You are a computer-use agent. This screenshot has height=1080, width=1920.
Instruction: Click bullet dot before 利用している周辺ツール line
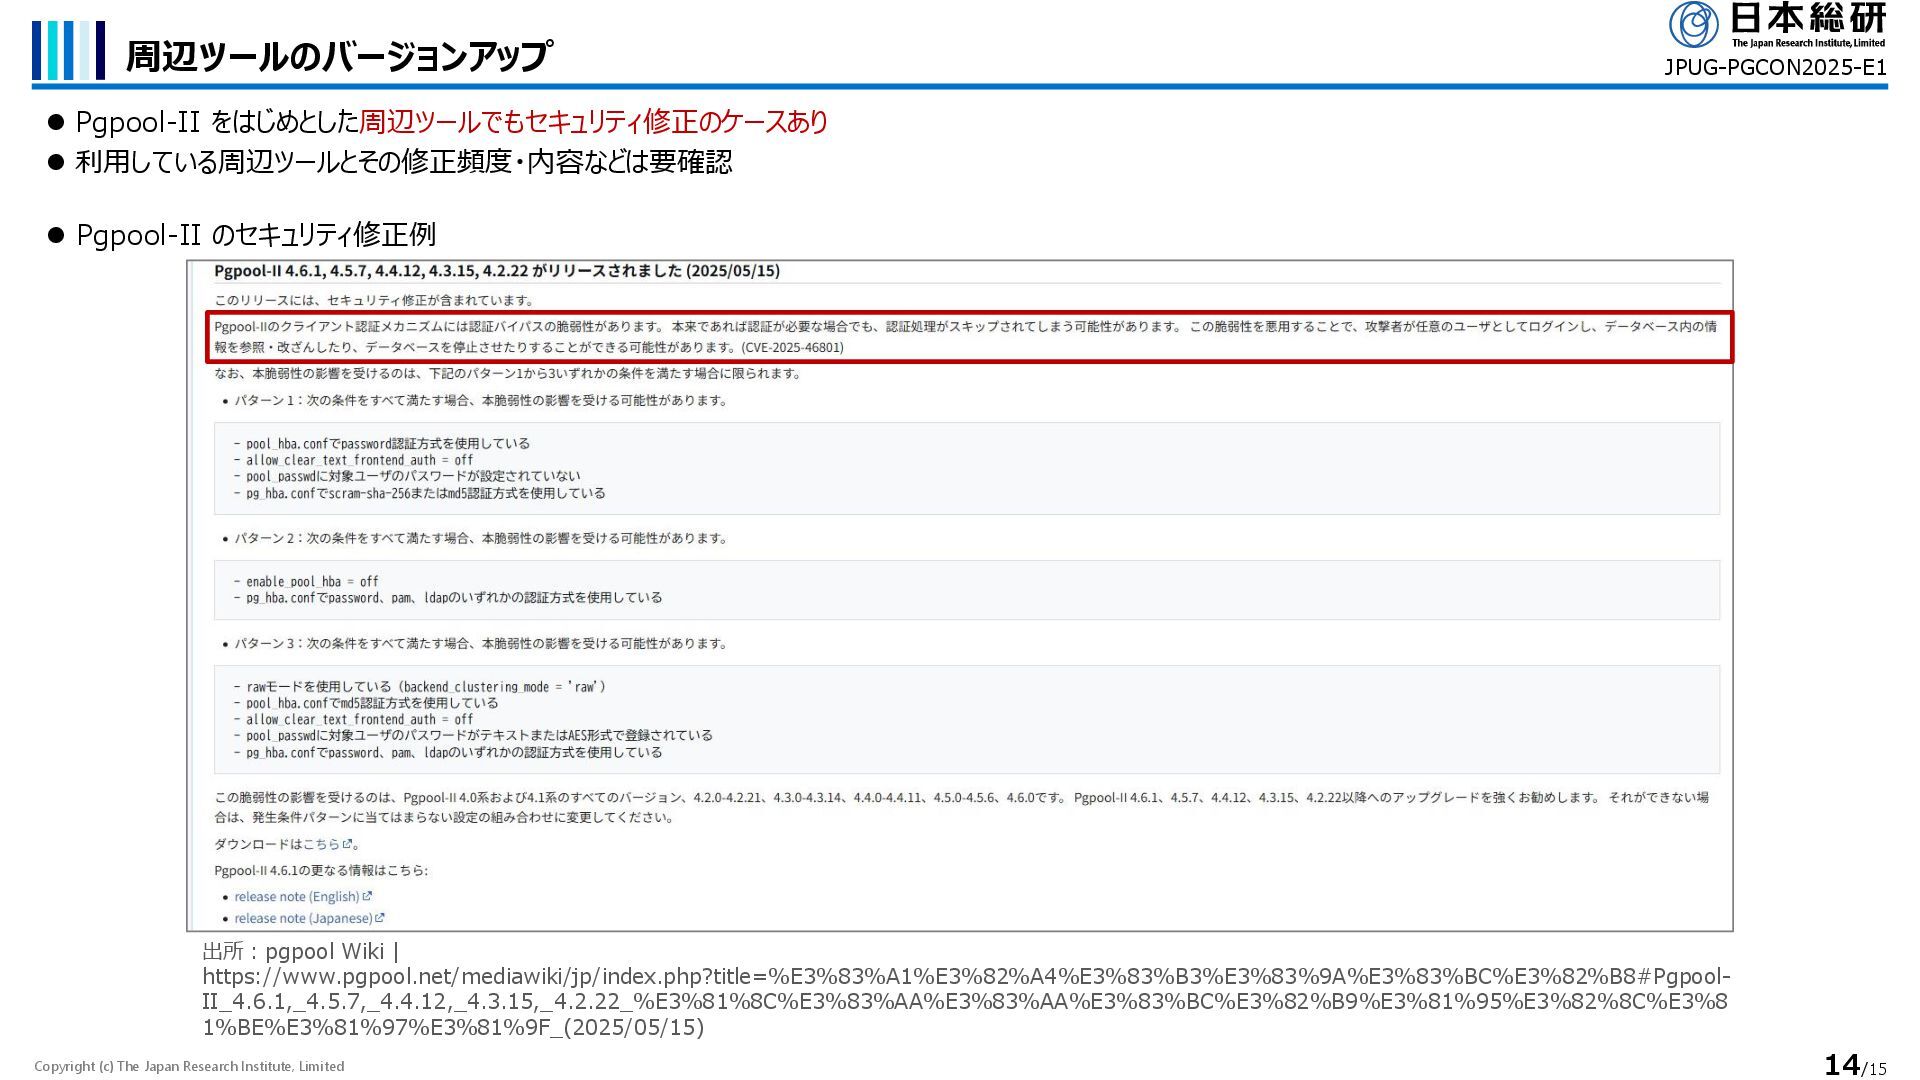click(x=56, y=162)
